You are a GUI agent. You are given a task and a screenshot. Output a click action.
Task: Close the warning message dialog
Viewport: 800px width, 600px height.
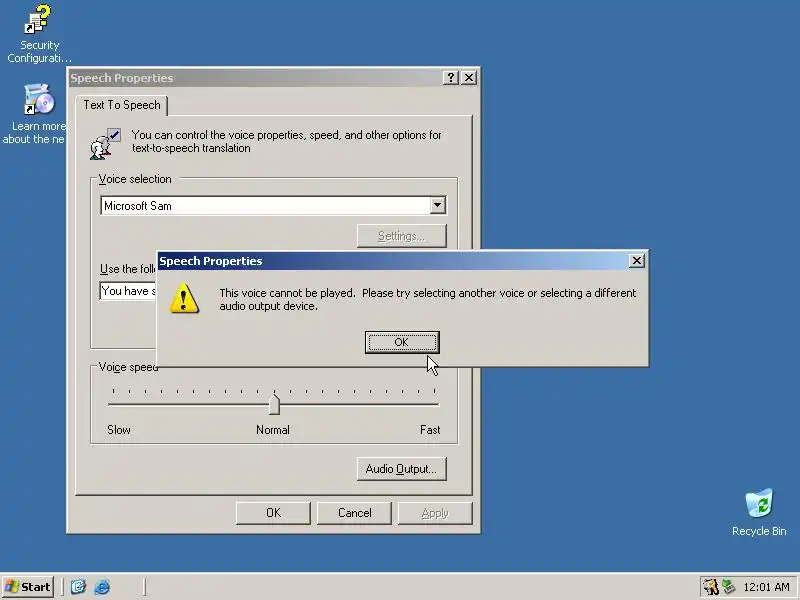click(x=636, y=261)
